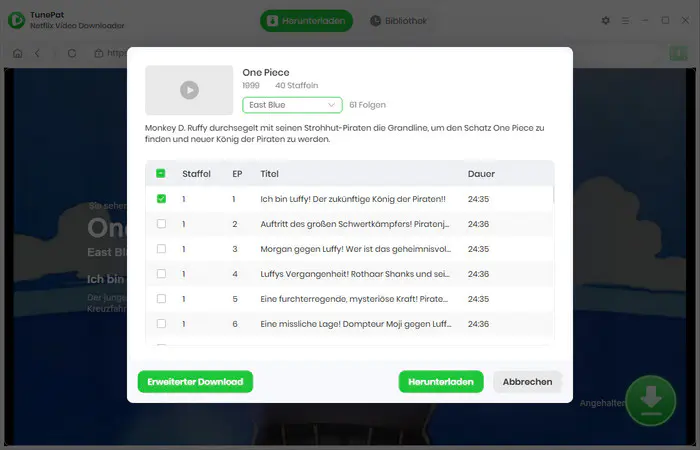Screen dimensions: 700x450
Task: Toggle the select-all checkbox in header
Action: pos(161,174)
